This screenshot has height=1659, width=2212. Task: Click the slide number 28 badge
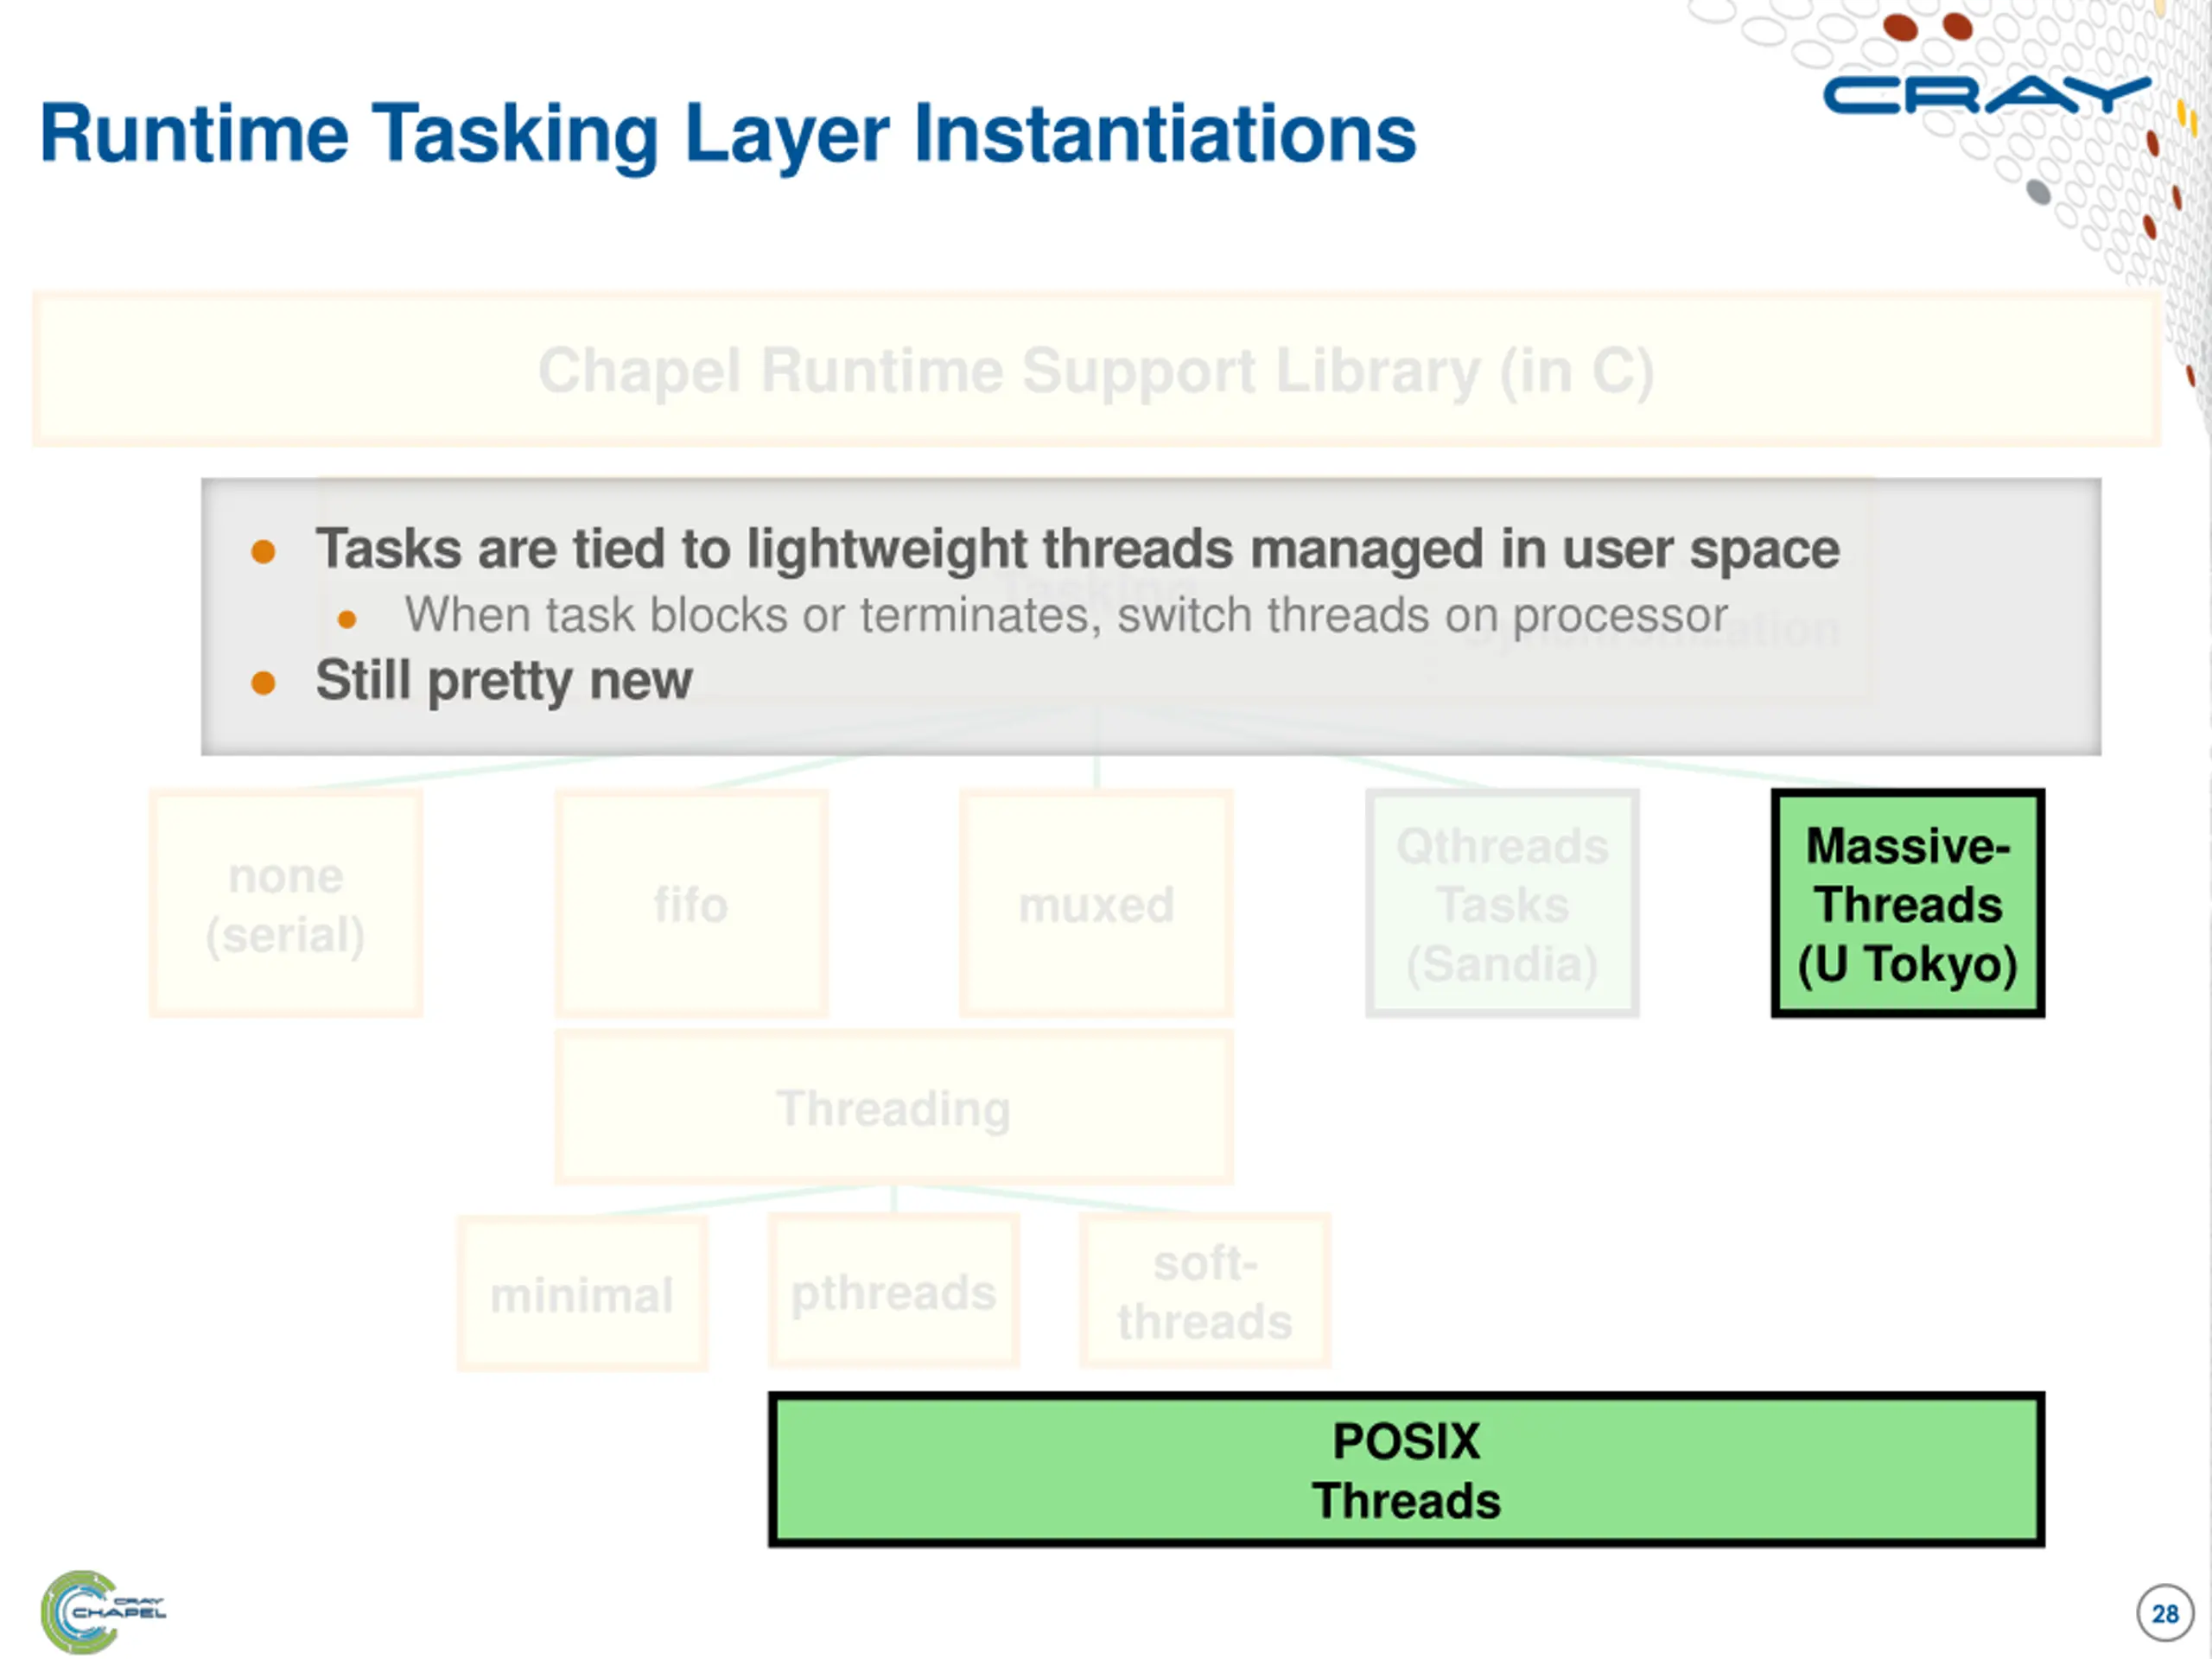click(x=2165, y=1613)
